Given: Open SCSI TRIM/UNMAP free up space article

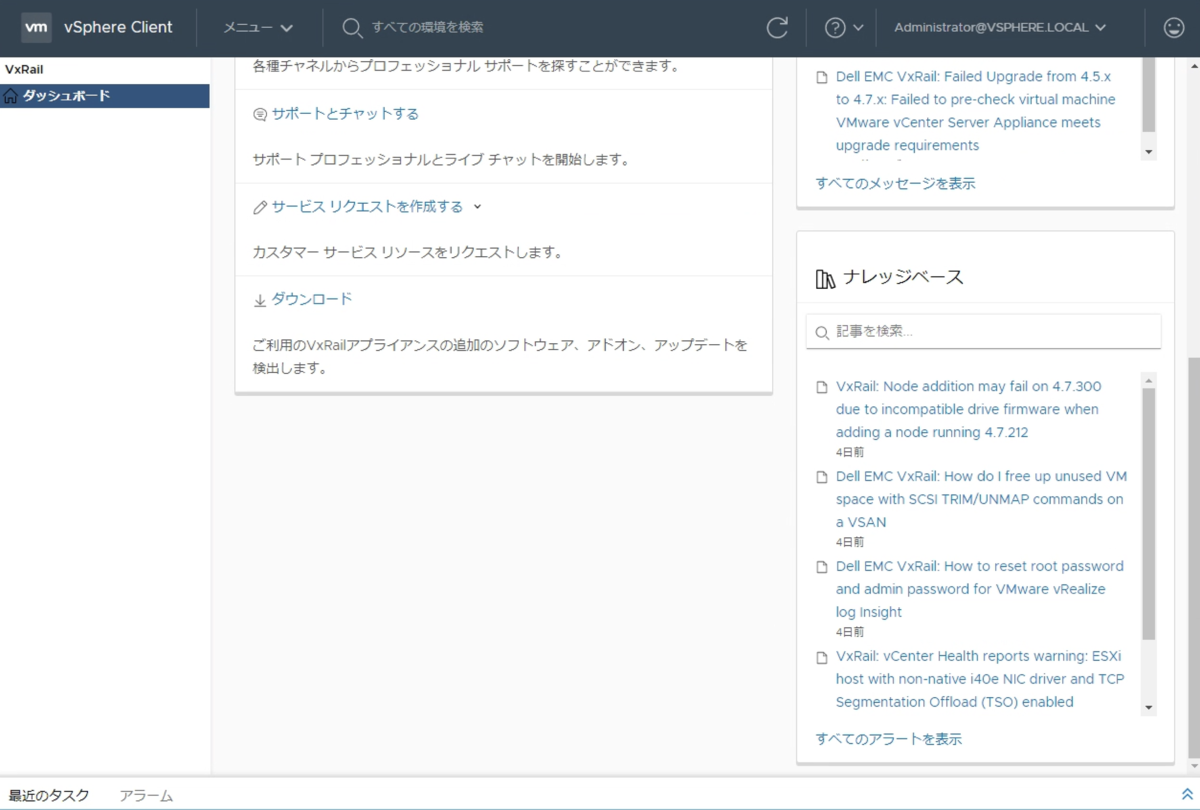Looking at the screenshot, I should [x=981, y=499].
